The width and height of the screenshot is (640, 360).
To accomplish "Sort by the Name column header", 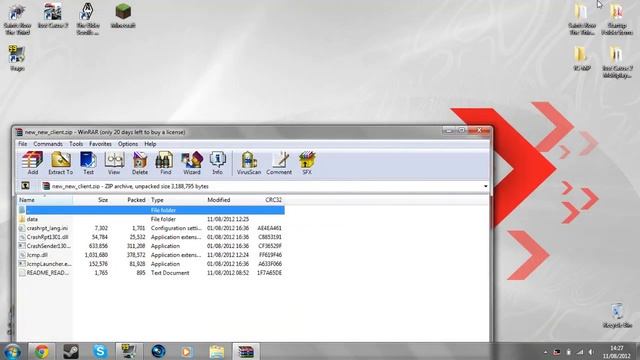I will coord(45,200).
